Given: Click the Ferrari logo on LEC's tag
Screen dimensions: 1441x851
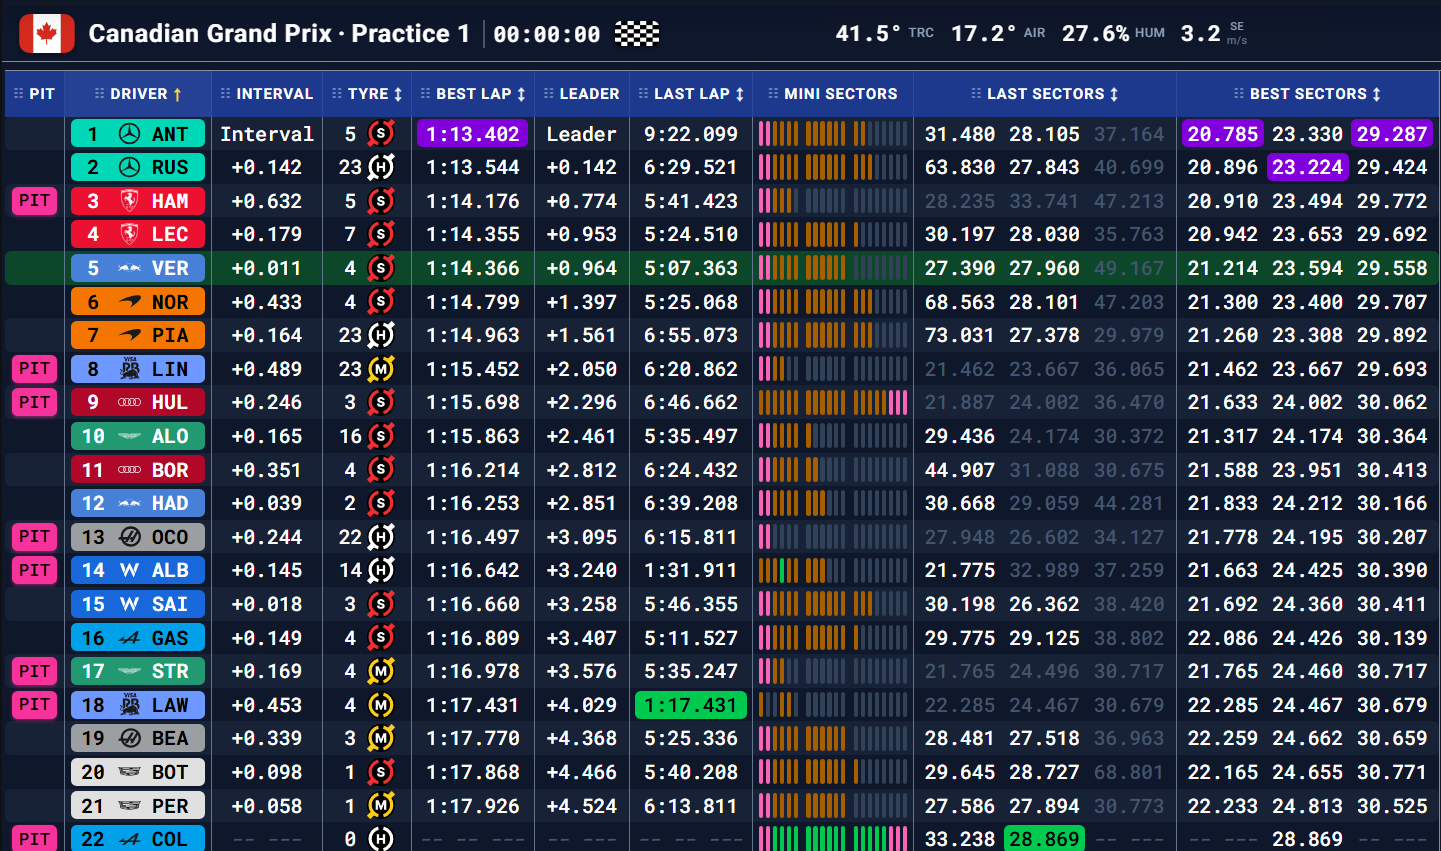Looking at the screenshot, I should [x=129, y=234].
